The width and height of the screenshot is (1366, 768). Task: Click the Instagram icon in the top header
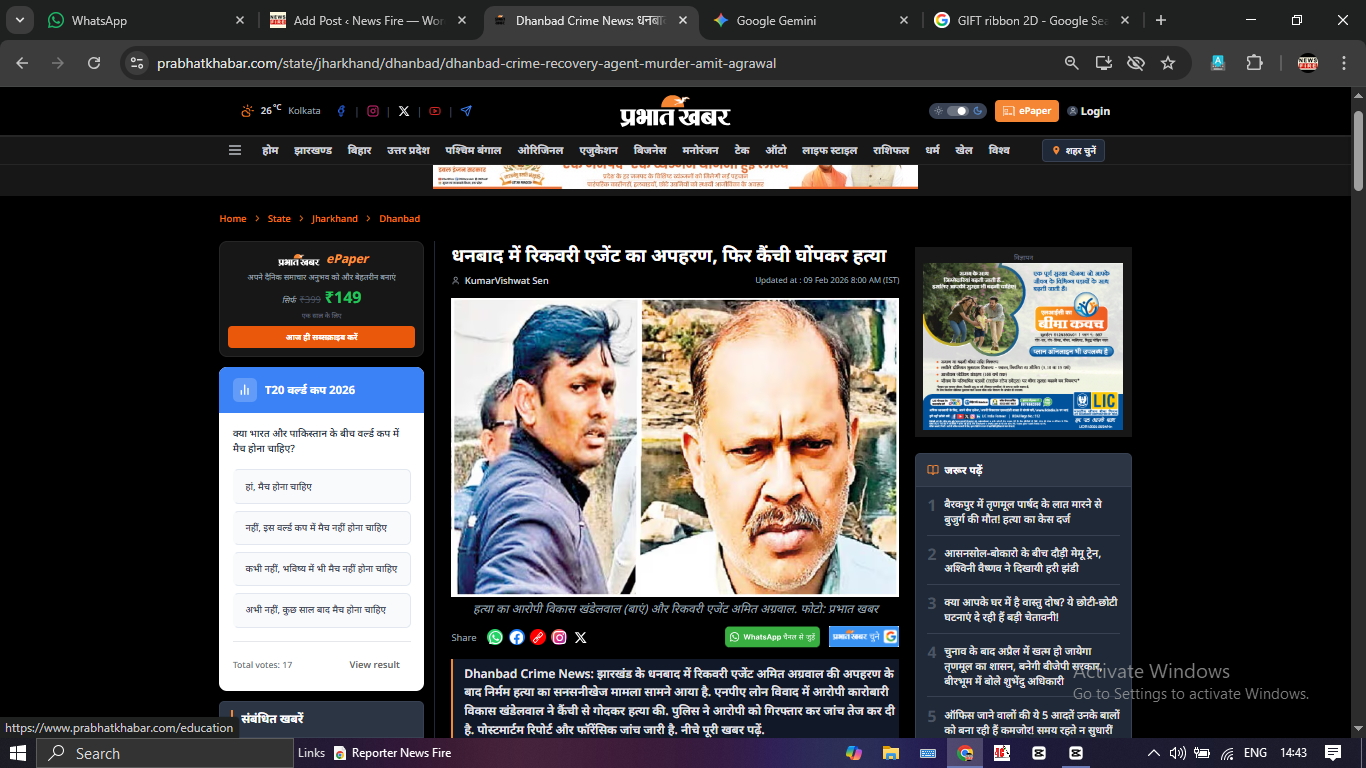[x=373, y=111]
